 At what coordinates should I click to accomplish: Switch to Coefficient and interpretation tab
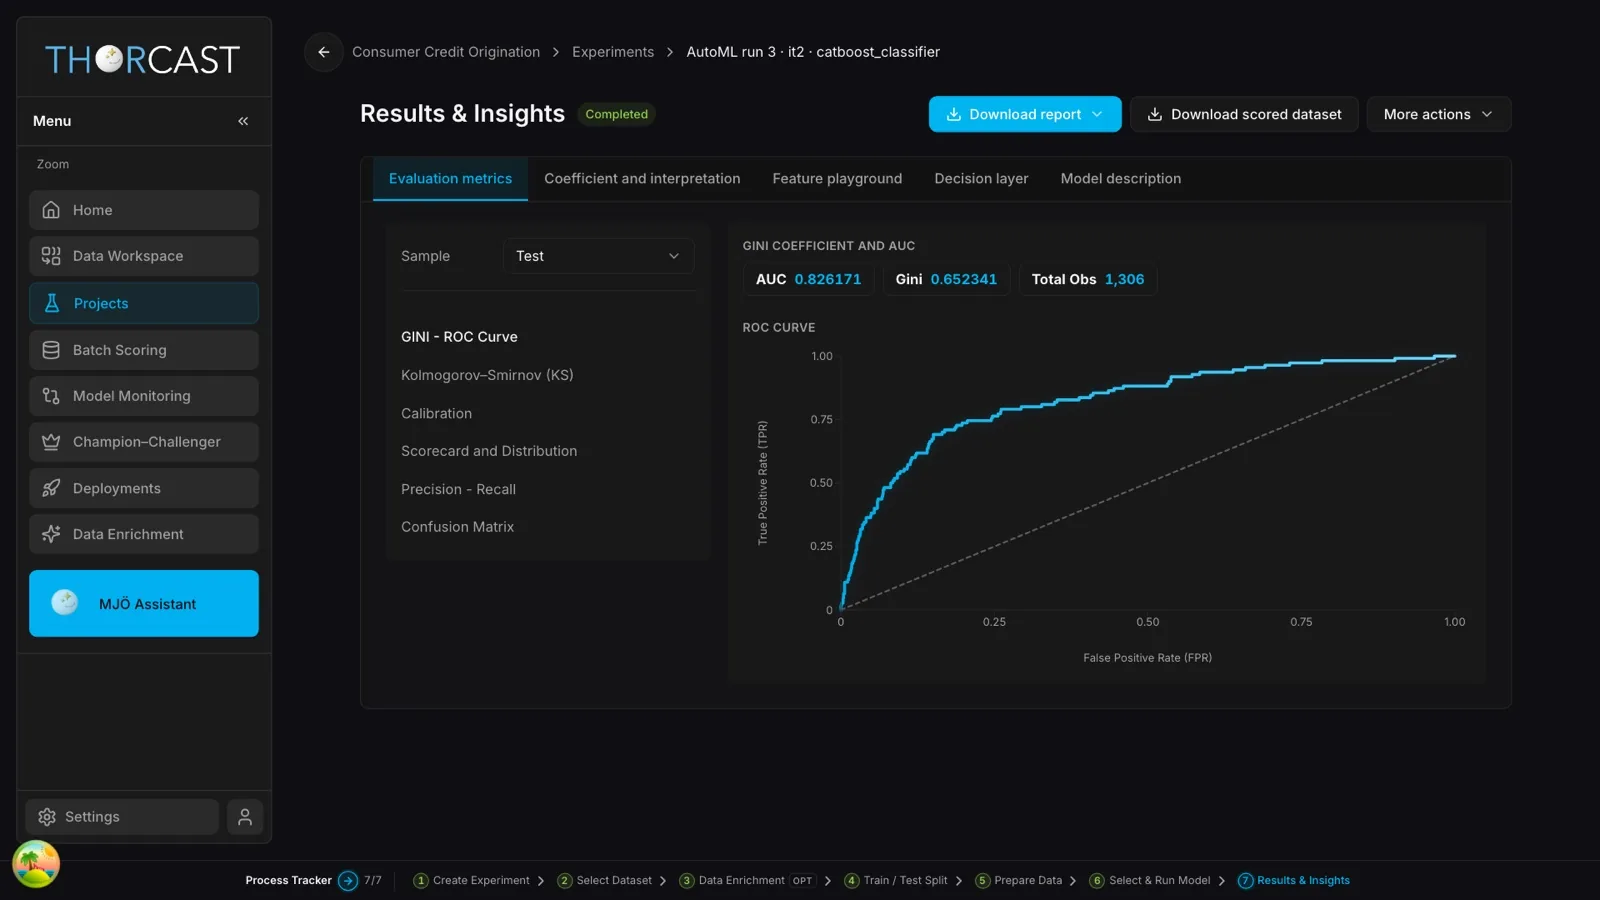click(x=642, y=179)
